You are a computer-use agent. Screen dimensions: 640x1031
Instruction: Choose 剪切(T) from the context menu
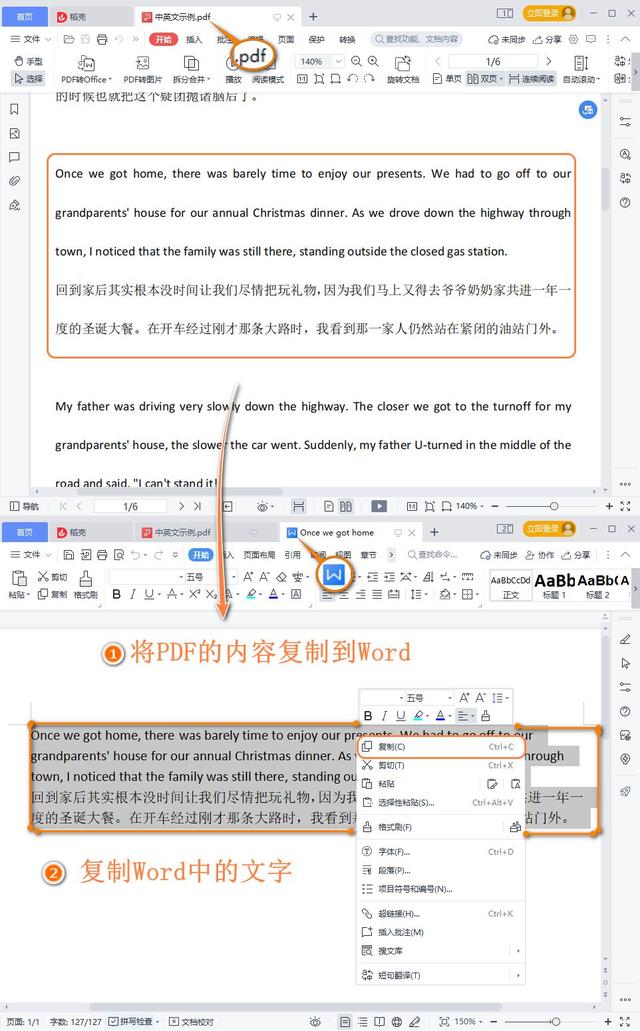pyautogui.click(x=440, y=765)
